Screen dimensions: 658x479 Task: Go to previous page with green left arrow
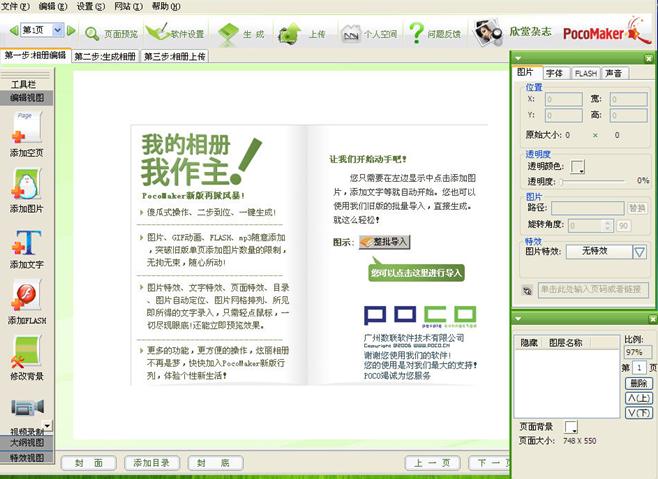(14, 31)
